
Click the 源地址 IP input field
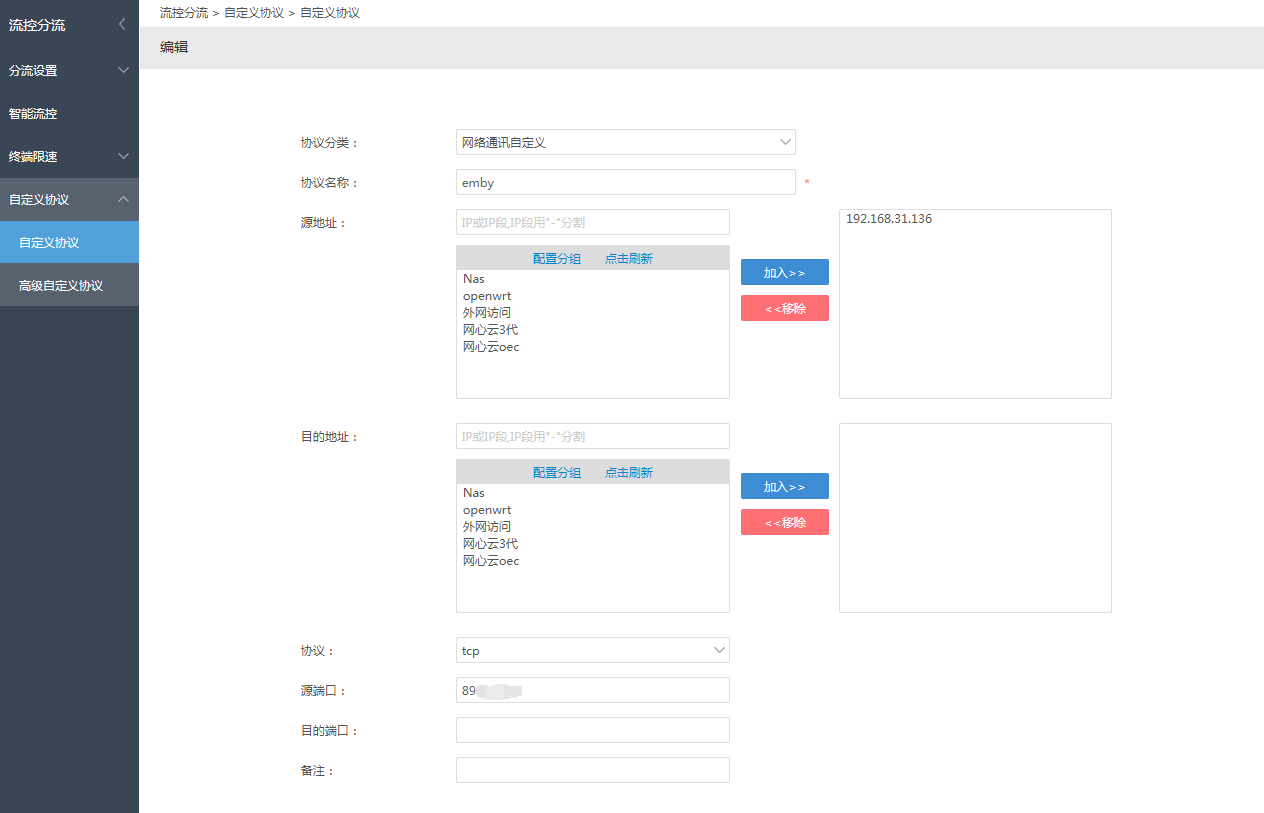point(592,222)
